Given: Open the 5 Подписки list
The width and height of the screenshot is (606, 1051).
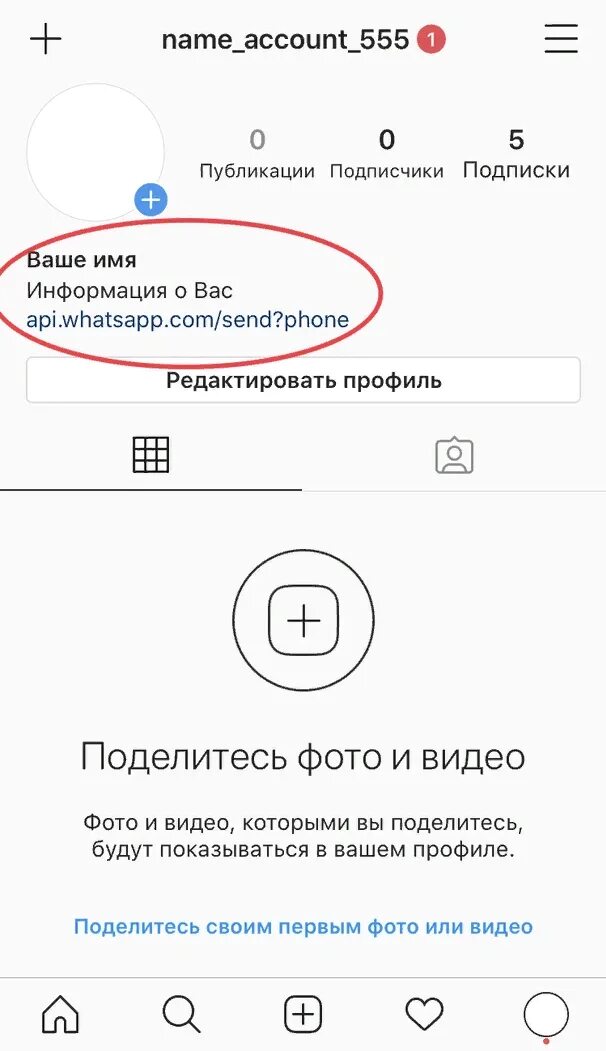Looking at the screenshot, I should [x=516, y=155].
